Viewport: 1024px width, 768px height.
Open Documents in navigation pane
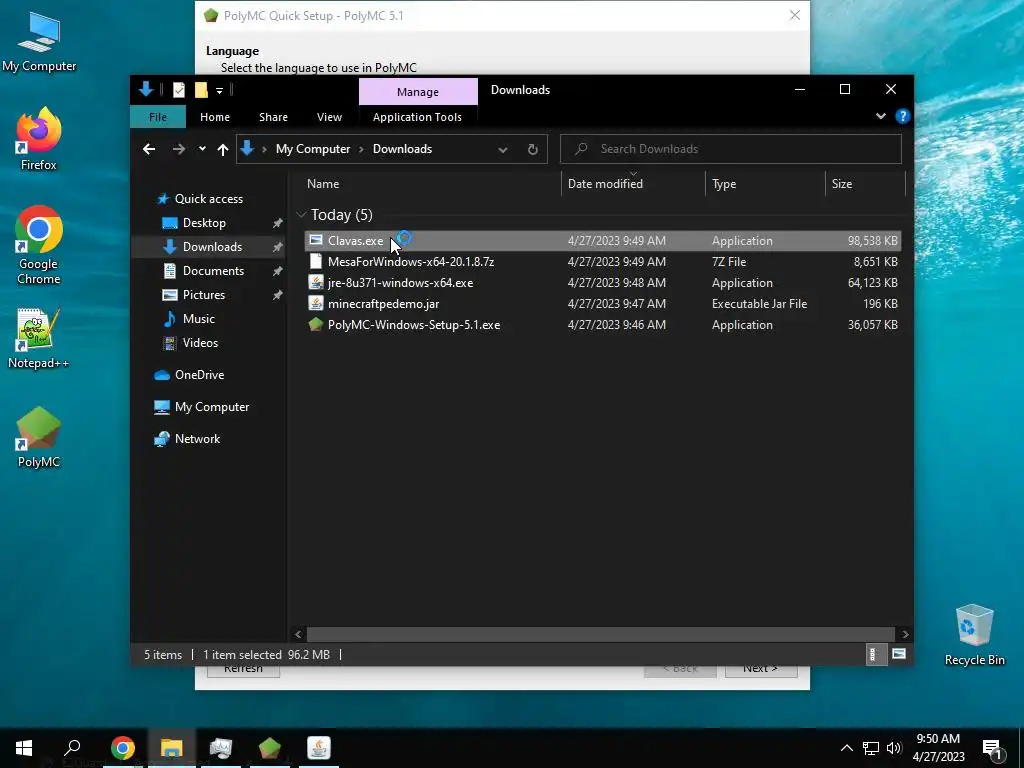tap(213, 270)
